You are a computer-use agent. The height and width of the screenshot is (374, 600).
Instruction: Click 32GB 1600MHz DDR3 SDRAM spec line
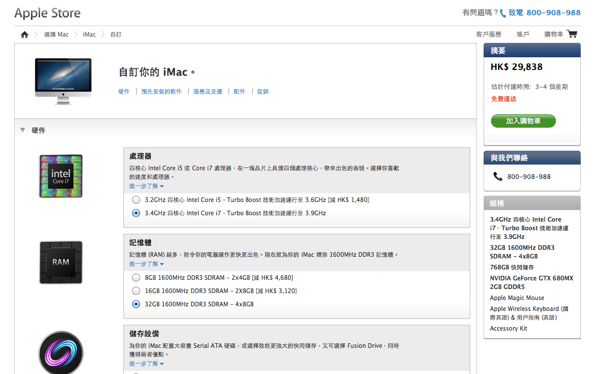pyautogui.click(x=522, y=252)
